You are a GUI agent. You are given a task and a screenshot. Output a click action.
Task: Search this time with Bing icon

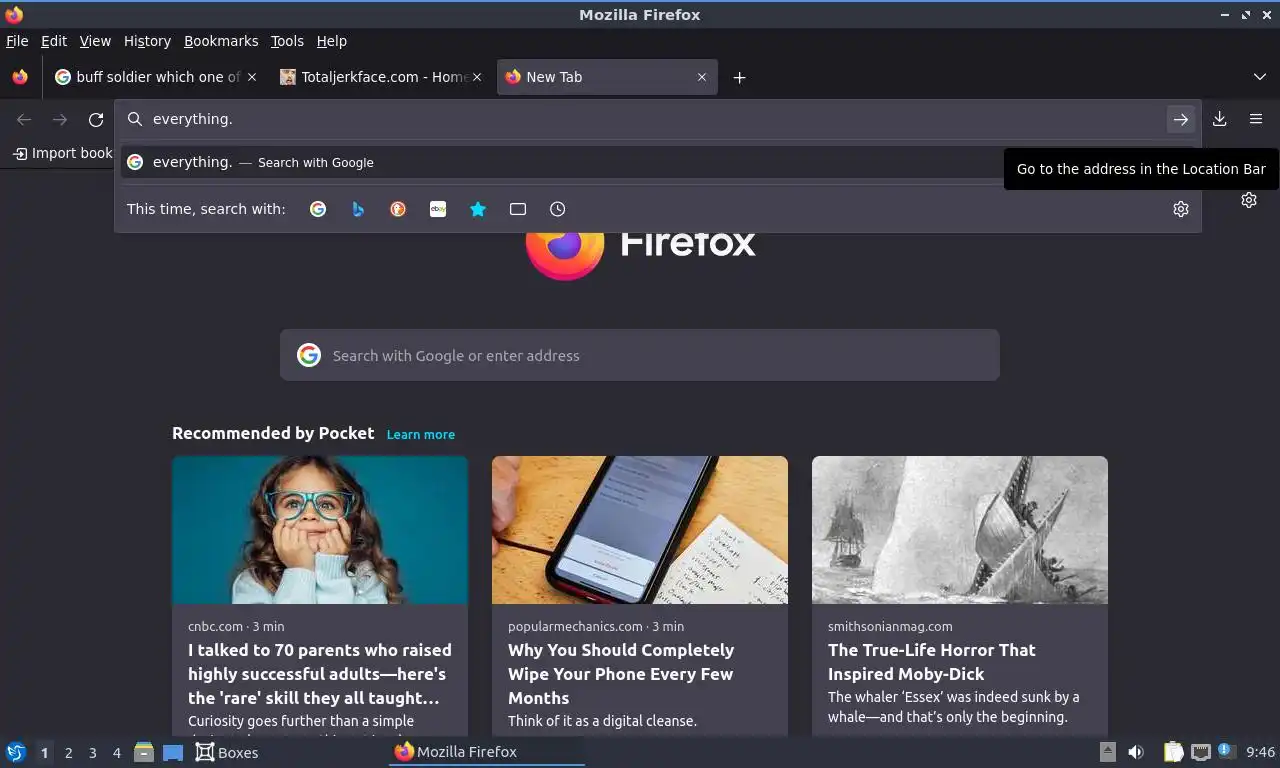tap(358, 209)
